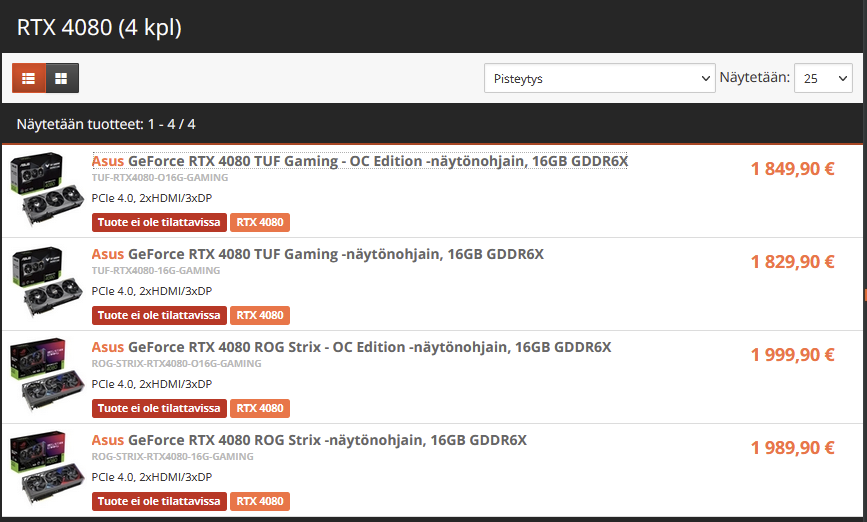Click RTX 4080 tag on ROG Strix OC row

point(260,408)
